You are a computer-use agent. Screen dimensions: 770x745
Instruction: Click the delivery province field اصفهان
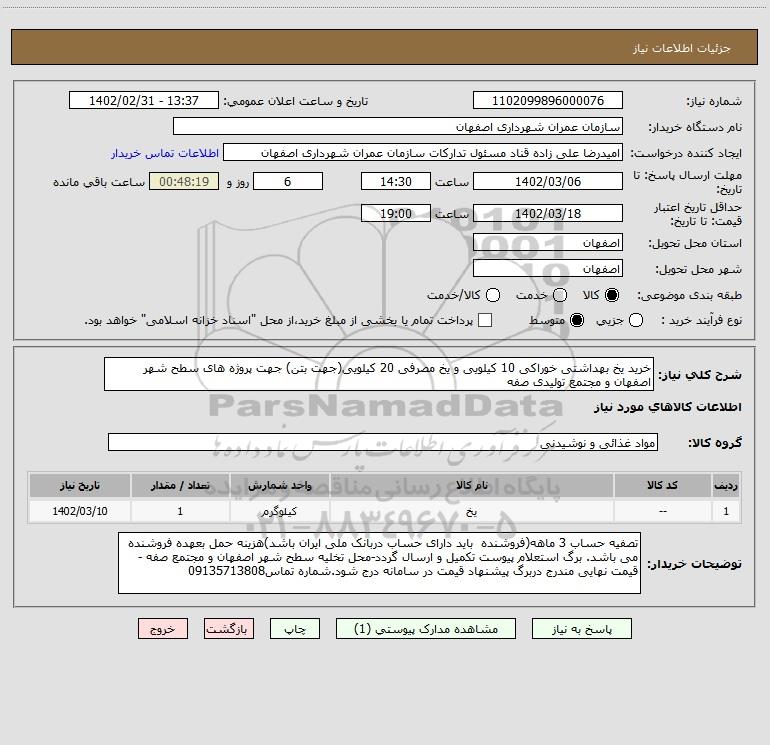(548, 243)
